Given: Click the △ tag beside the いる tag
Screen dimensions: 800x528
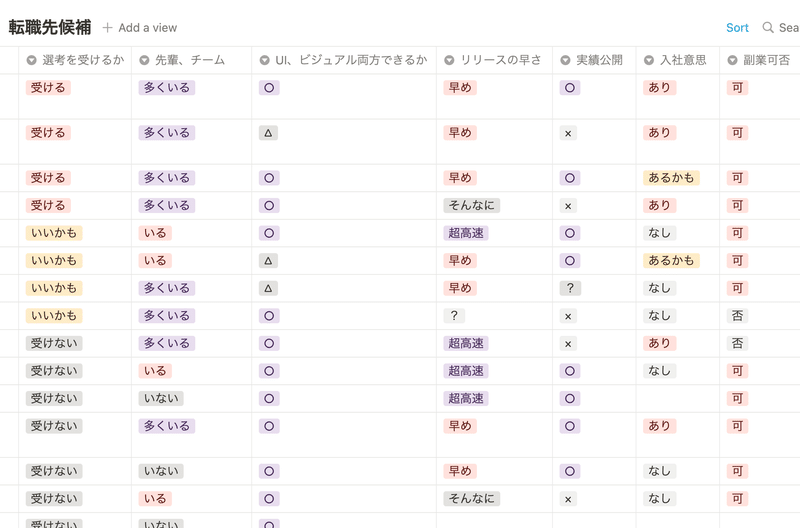Looking at the screenshot, I should 268,261.
